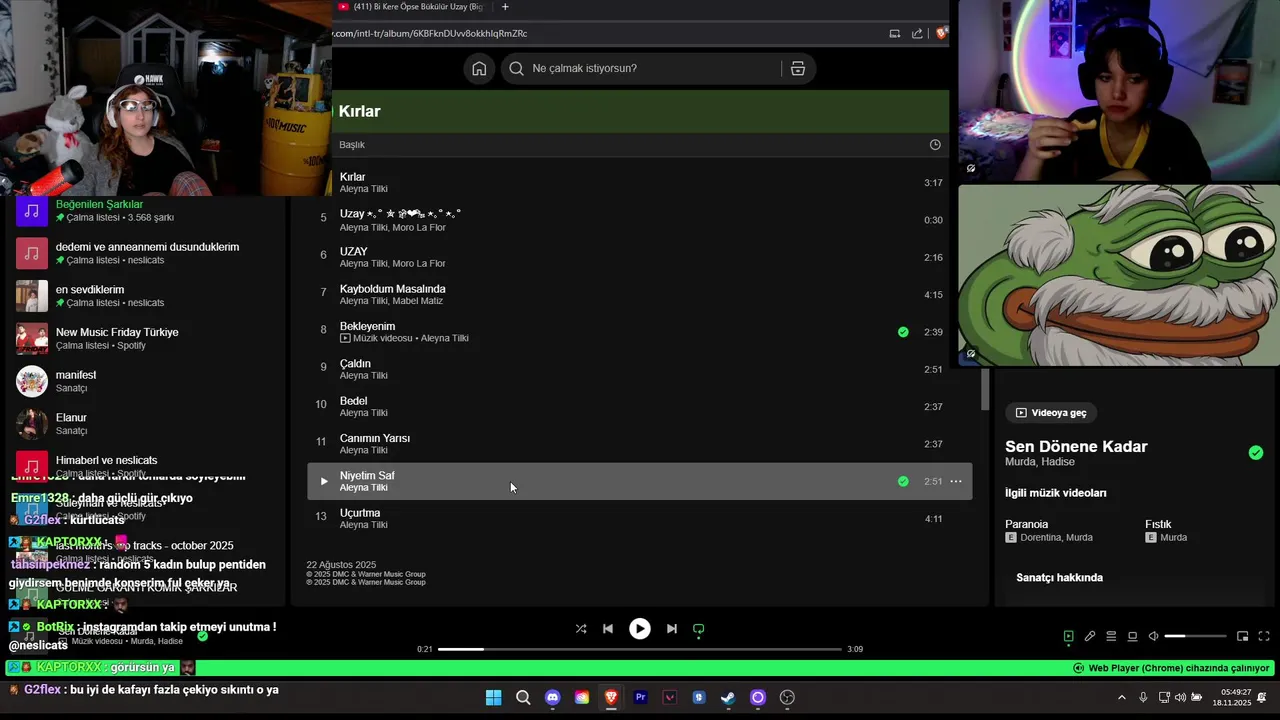Skip to next track
The height and width of the screenshot is (720, 1280).
pyautogui.click(x=672, y=629)
